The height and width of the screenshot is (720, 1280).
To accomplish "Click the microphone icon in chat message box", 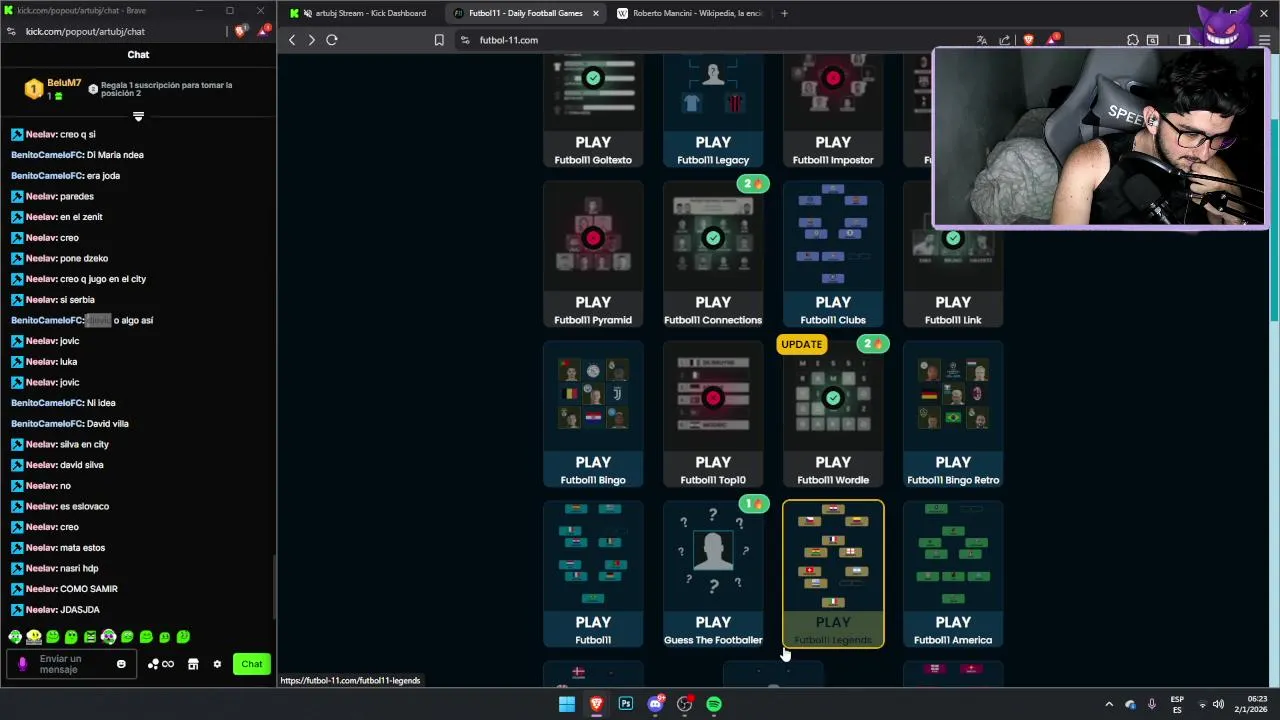I will [x=22, y=664].
